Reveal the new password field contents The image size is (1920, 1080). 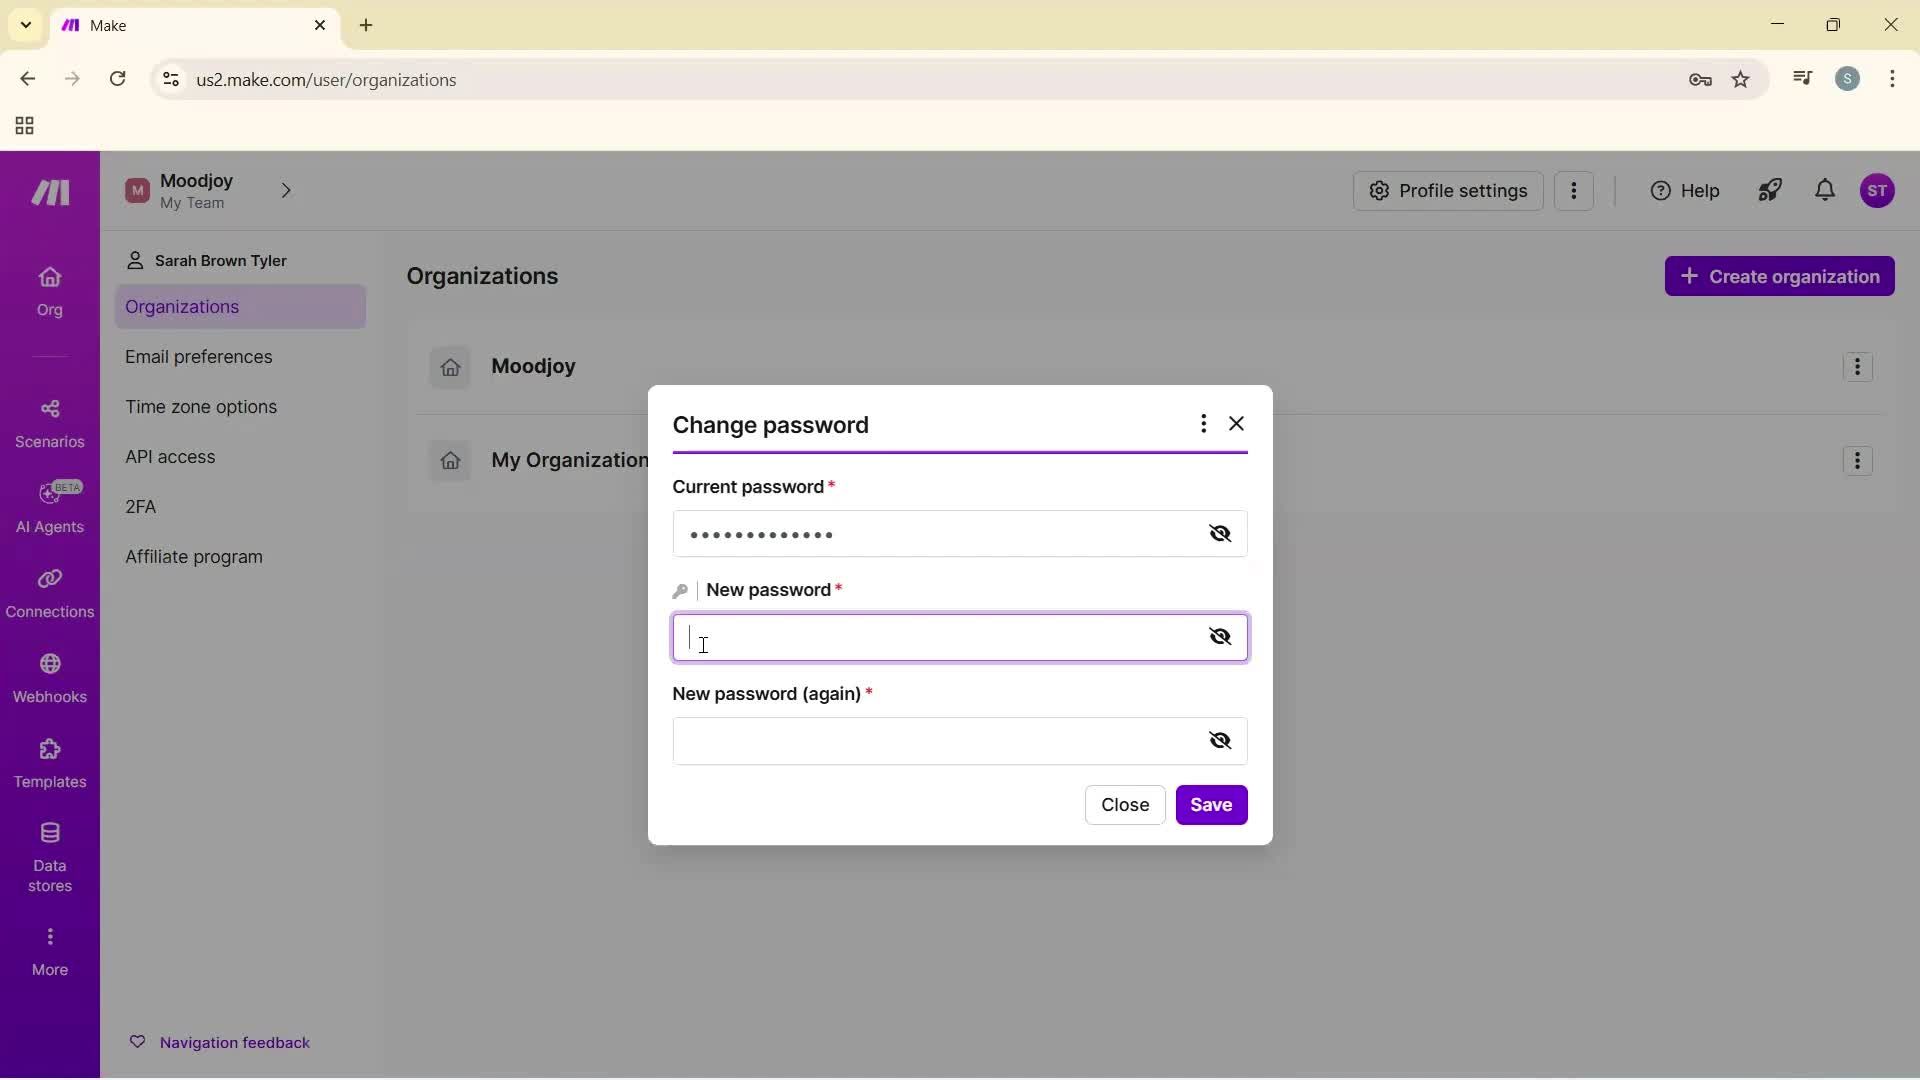point(1221,636)
